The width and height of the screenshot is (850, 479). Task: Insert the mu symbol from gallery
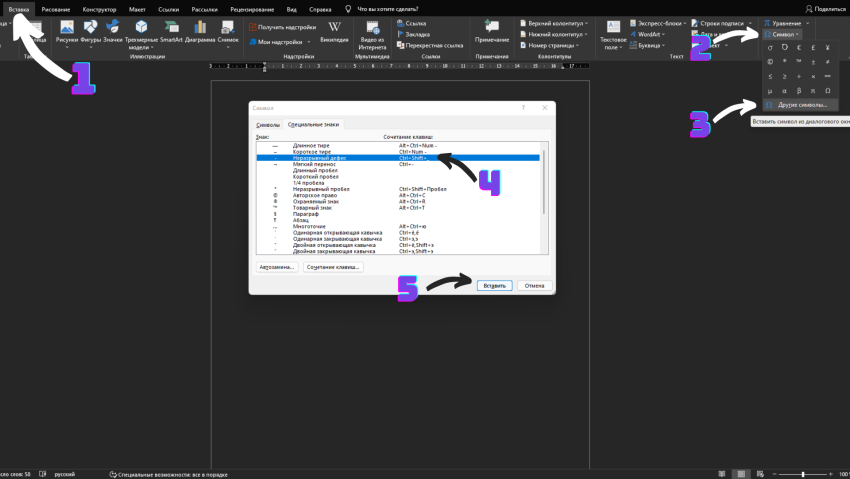770,91
